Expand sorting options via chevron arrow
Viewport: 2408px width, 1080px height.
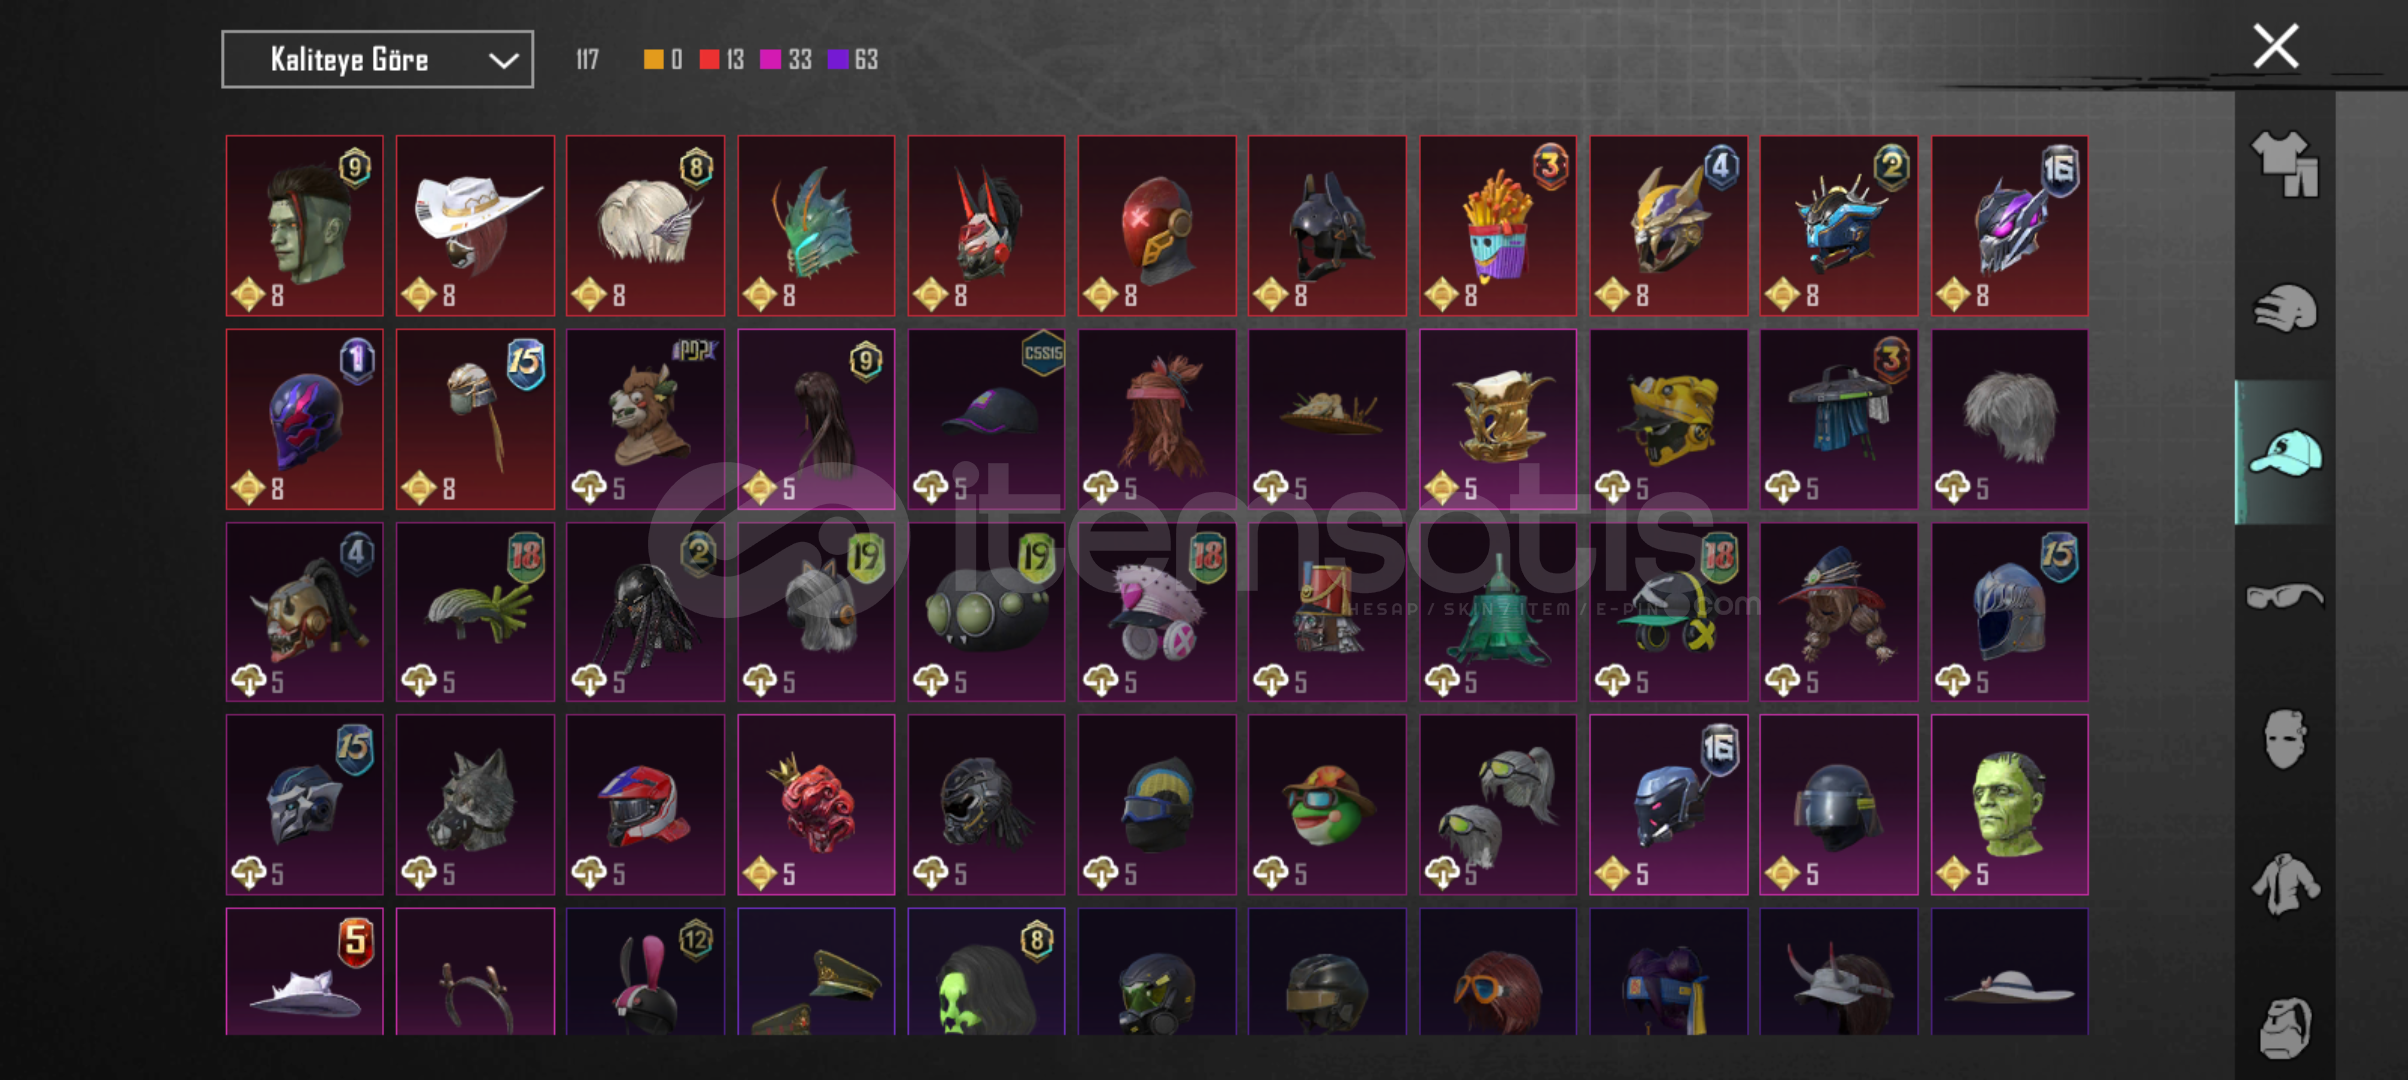click(x=503, y=60)
